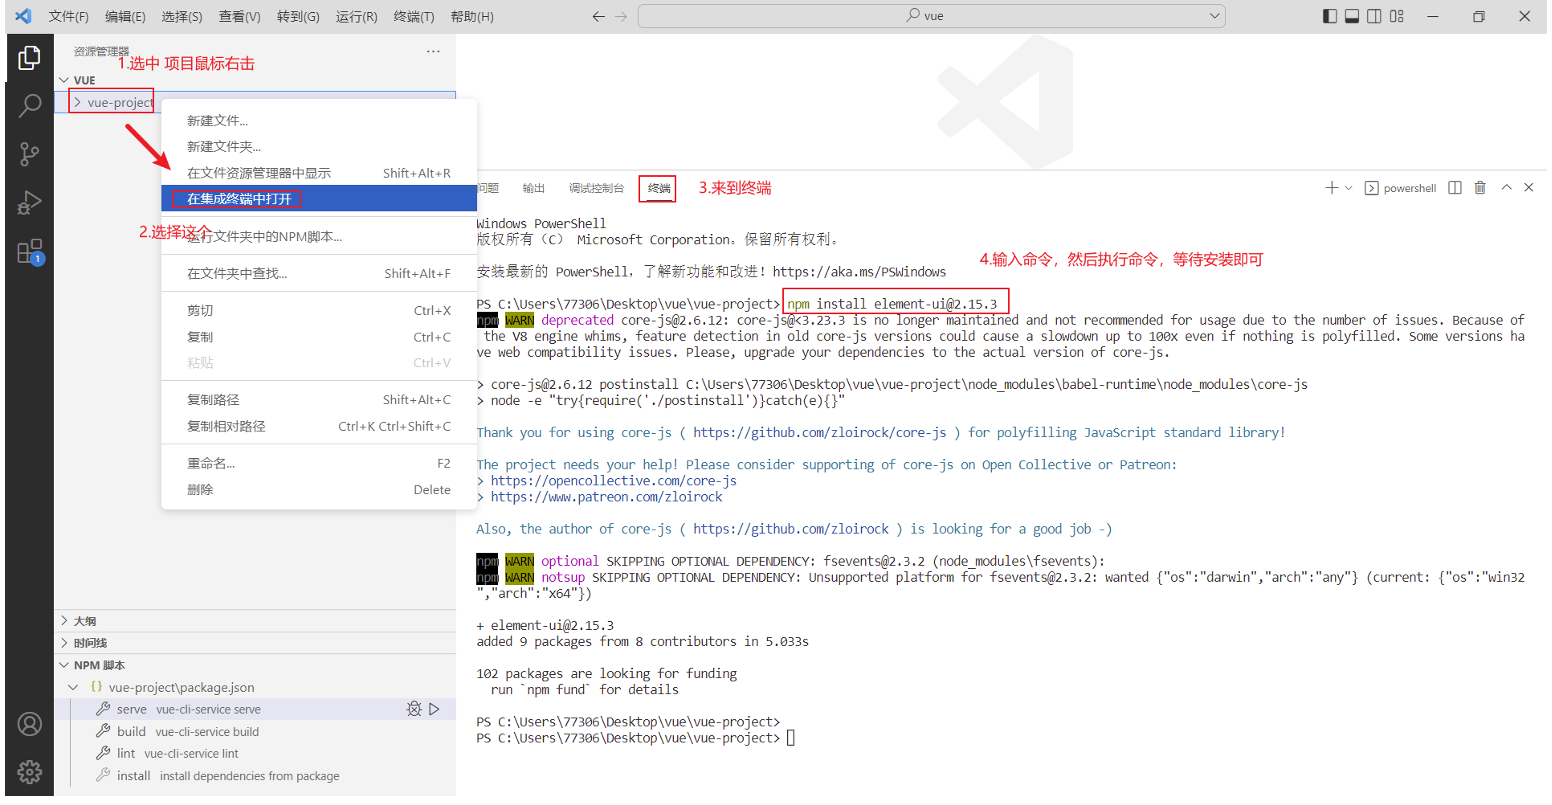Image resolution: width=1552 pixels, height=805 pixels.
Task: Kill terminal using the trash icon
Action: pyautogui.click(x=1480, y=188)
